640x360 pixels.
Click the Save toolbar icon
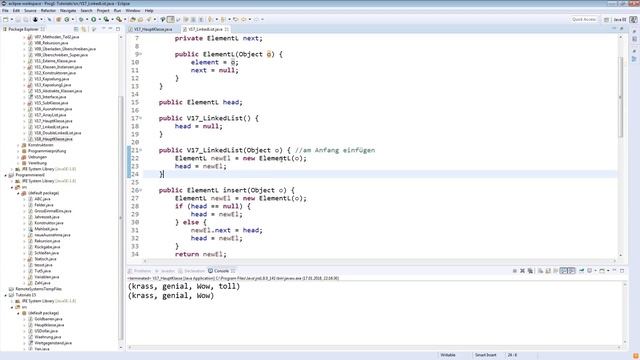[x=18, y=19]
